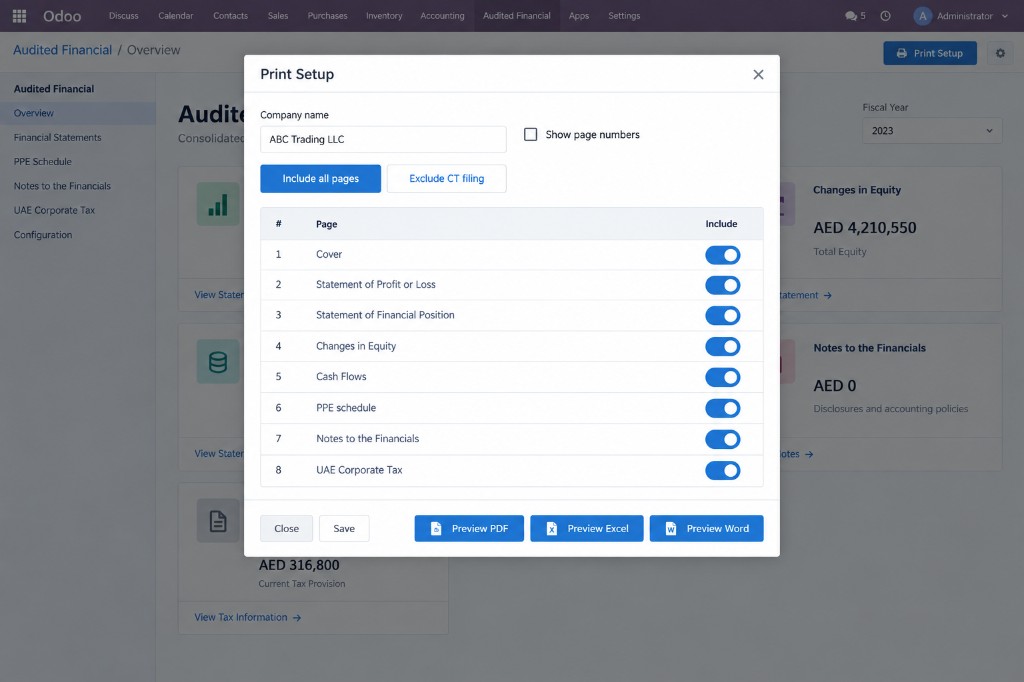The image size is (1024, 682).
Task: Switch off Cash Flows page inclusion
Action: tap(722, 377)
